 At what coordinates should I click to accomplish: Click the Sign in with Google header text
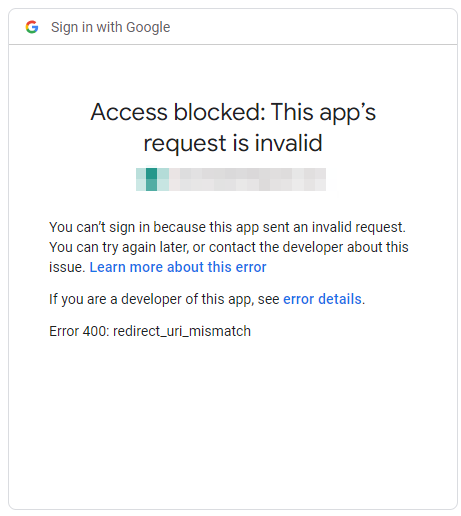click(110, 27)
